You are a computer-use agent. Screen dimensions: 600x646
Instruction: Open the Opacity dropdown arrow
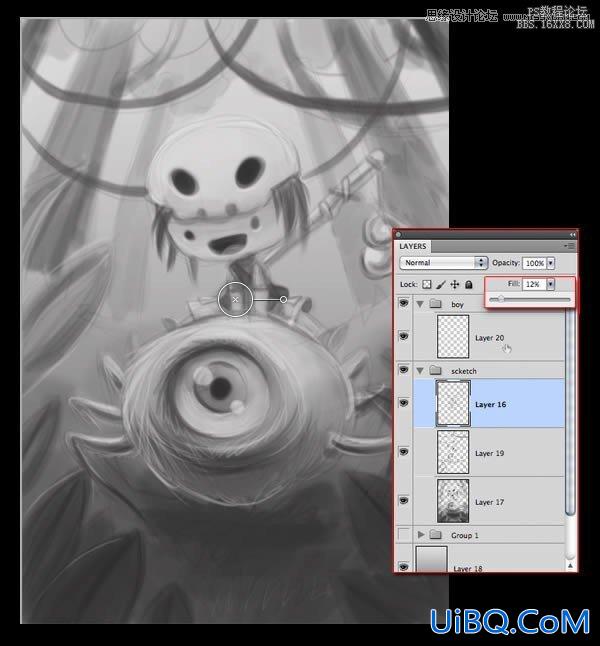[551, 263]
